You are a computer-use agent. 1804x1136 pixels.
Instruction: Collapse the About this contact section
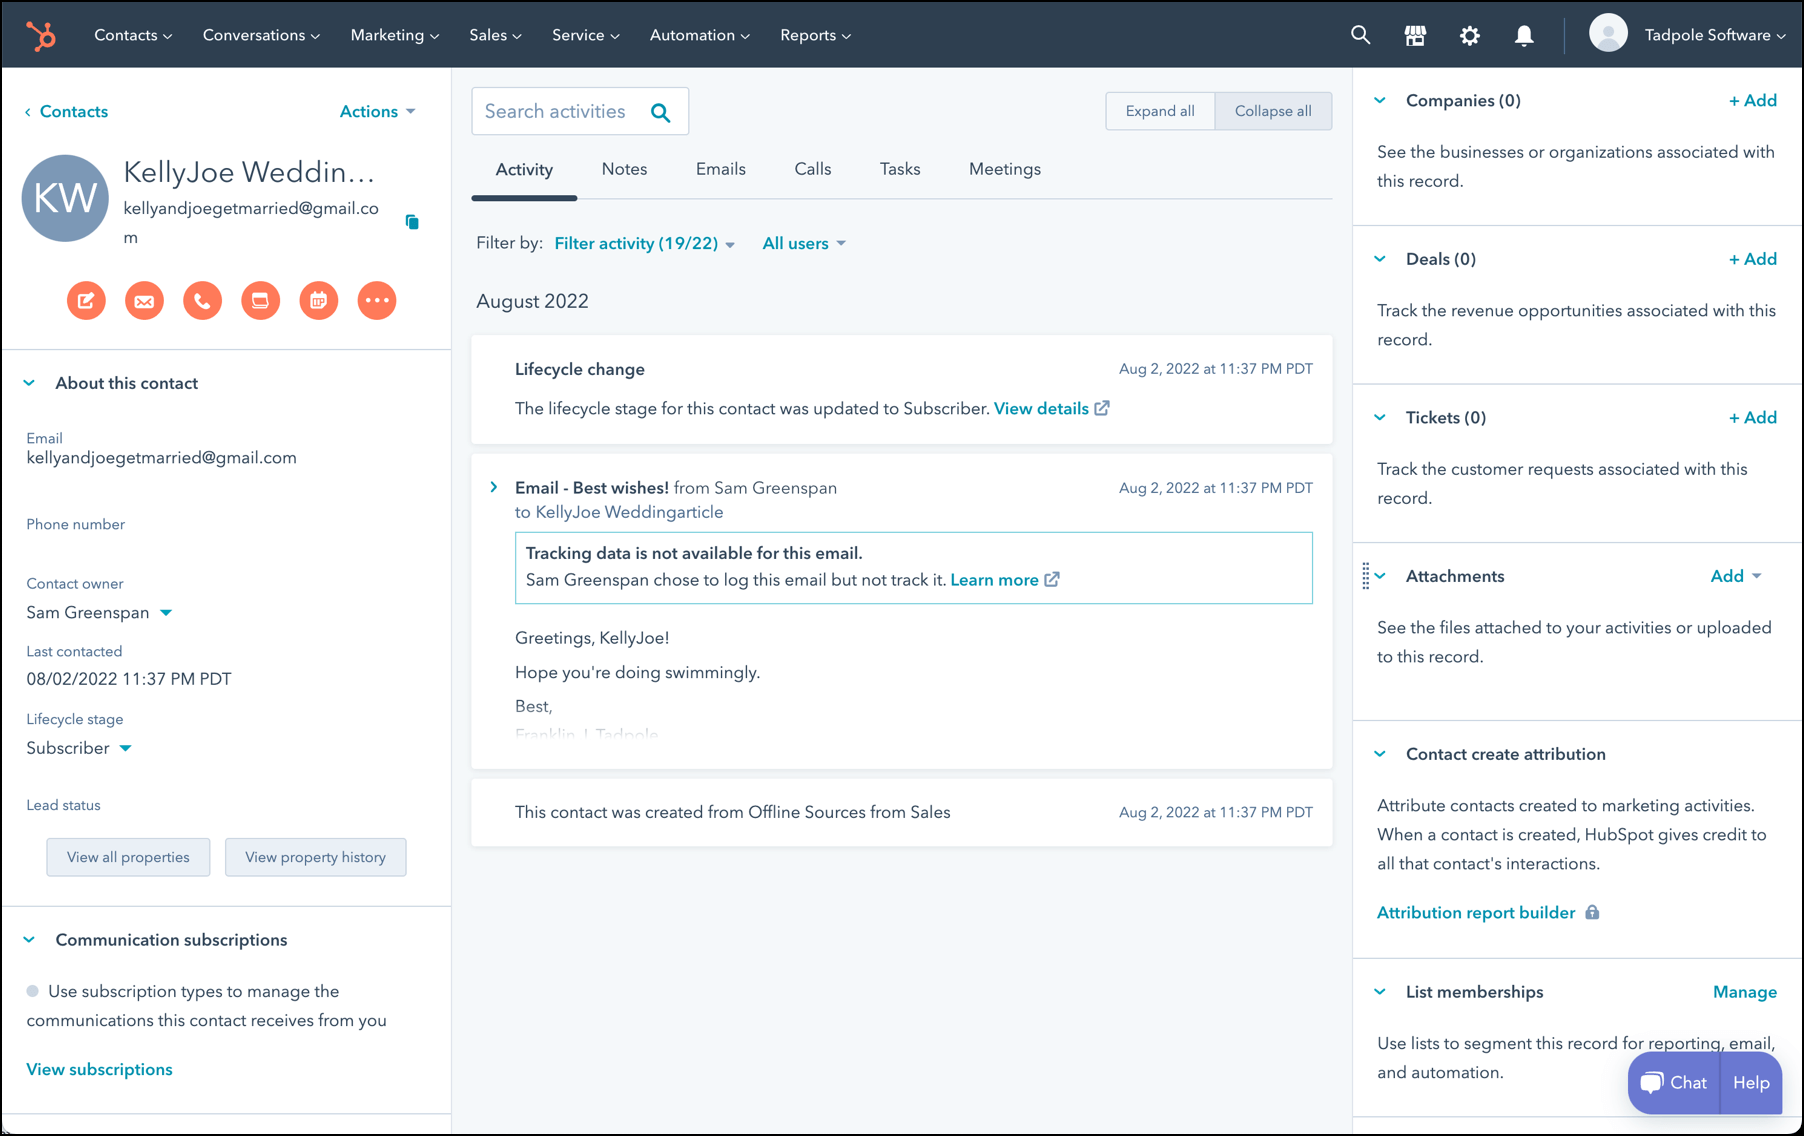coord(29,383)
